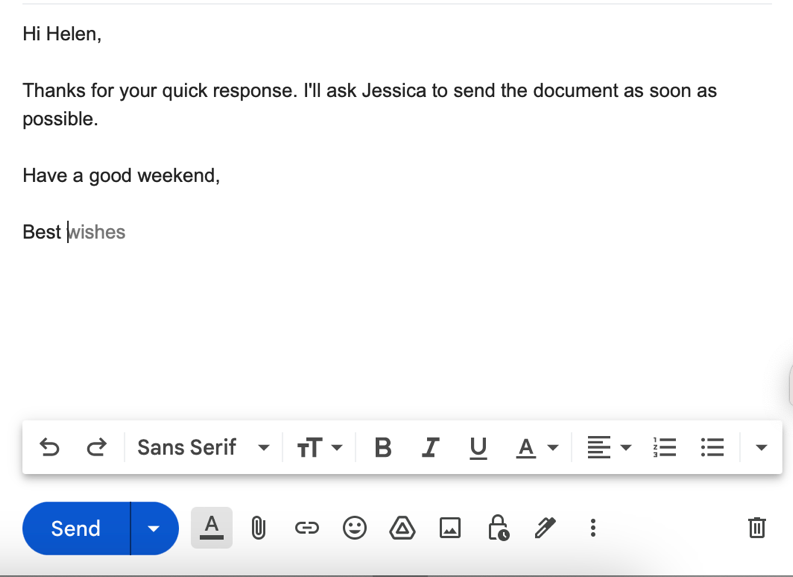Toggle bold formatting
The width and height of the screenshot is (793, 577).
point(383,448)
